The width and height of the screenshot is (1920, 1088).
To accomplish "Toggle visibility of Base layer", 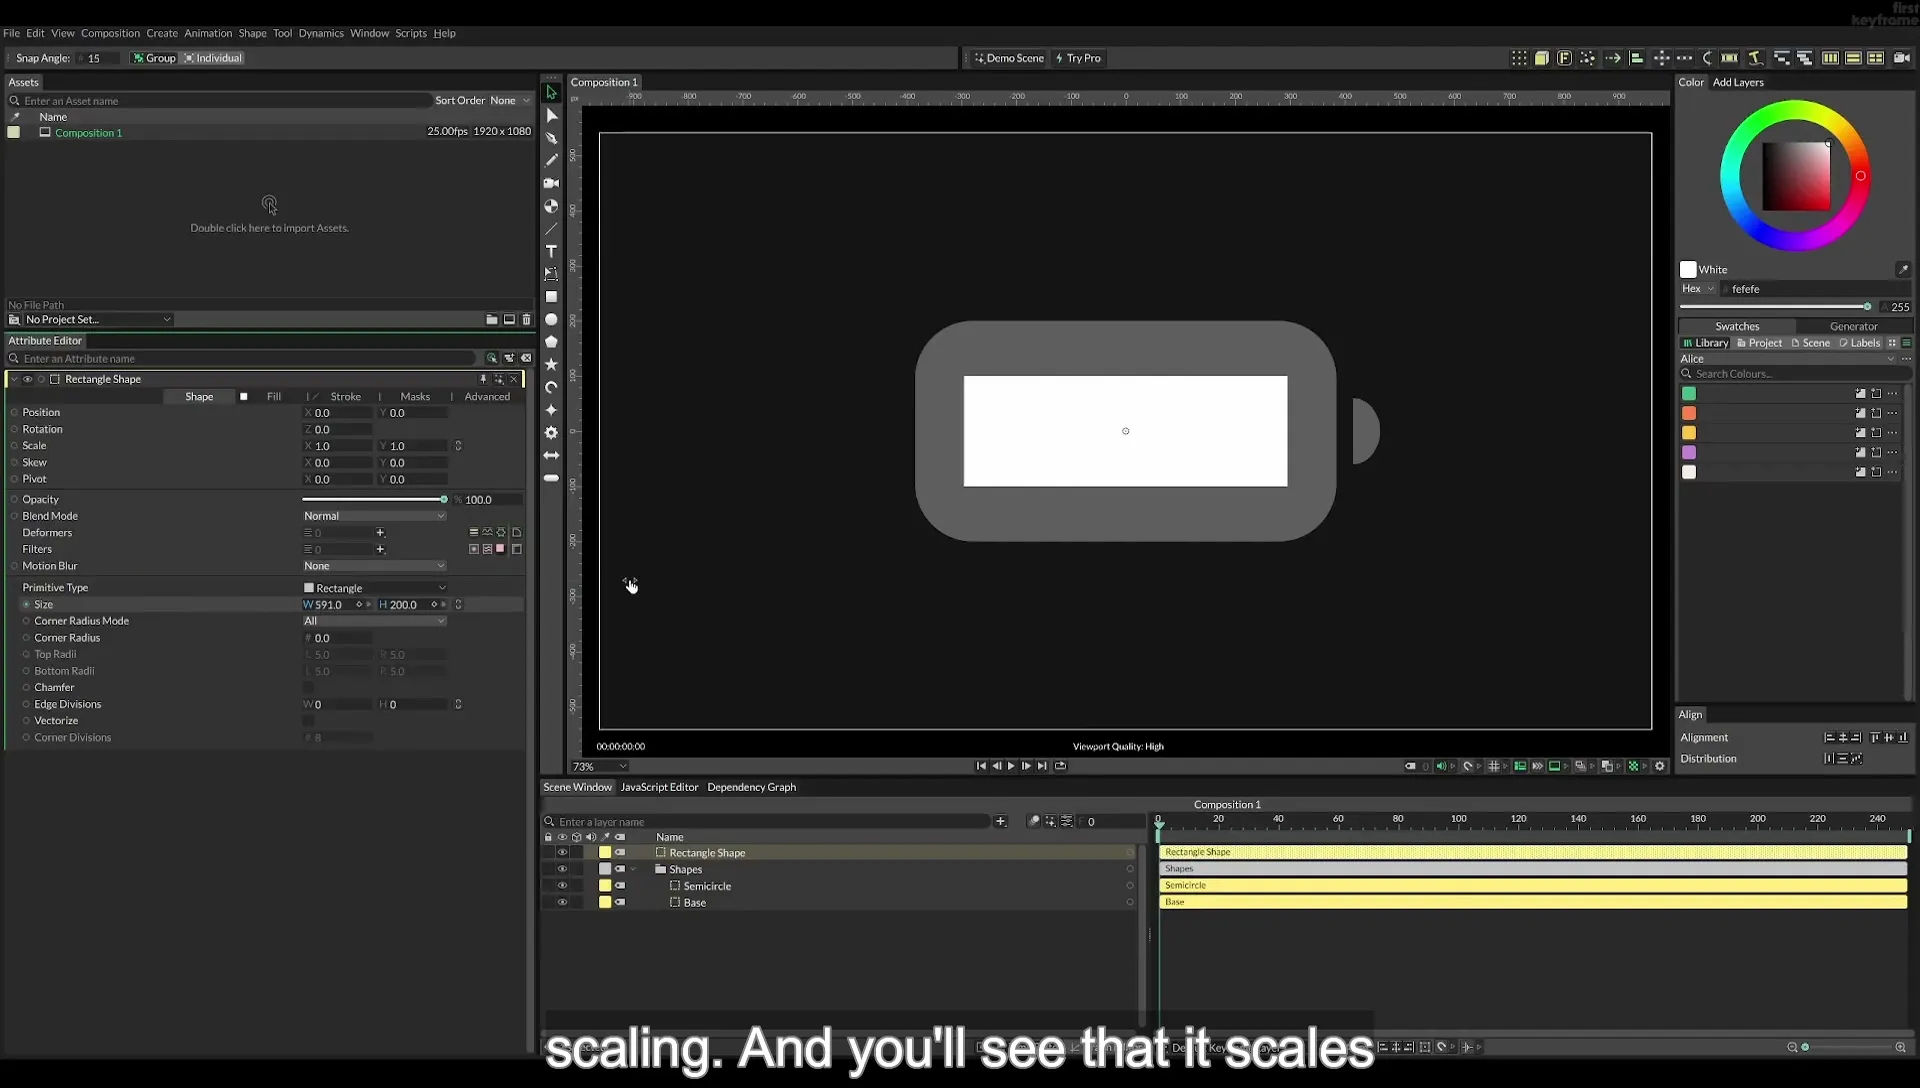I will (562, 903).
